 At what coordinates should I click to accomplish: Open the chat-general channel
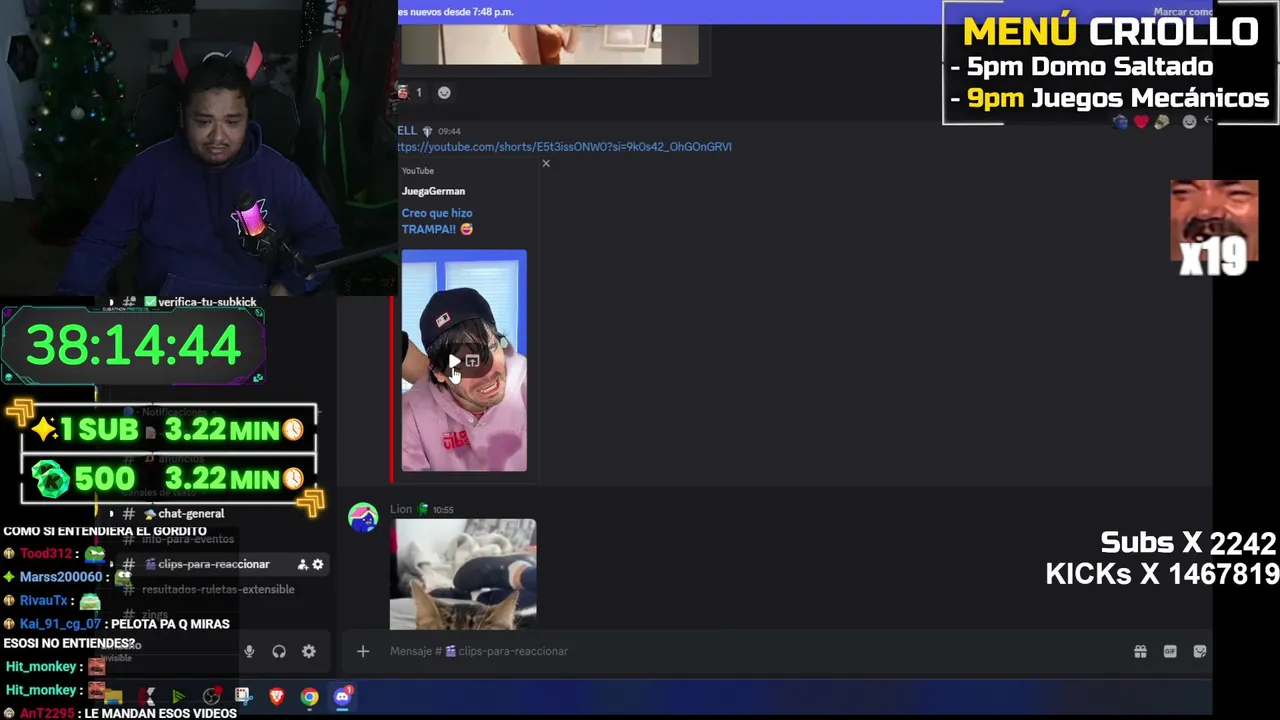pyautogui.click(x=190, y=513)
